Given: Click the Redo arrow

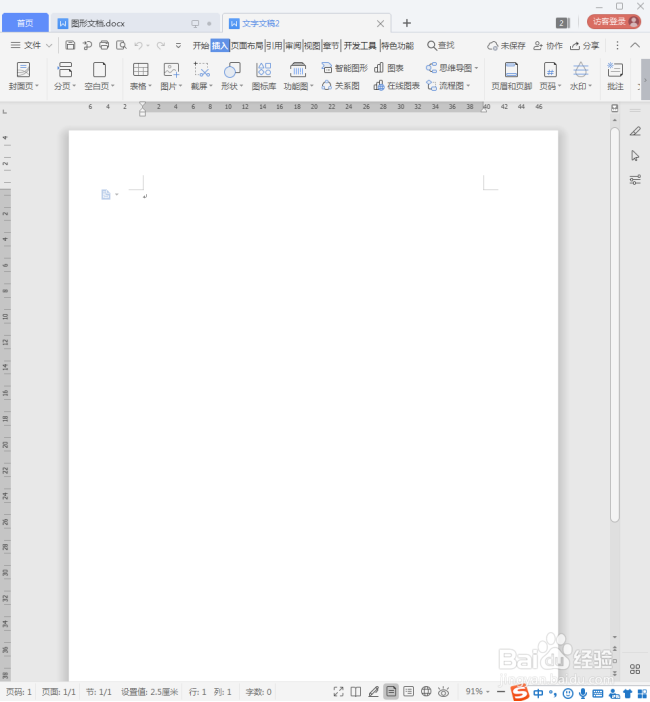Looking at the screenshot, I should point(161,45).
